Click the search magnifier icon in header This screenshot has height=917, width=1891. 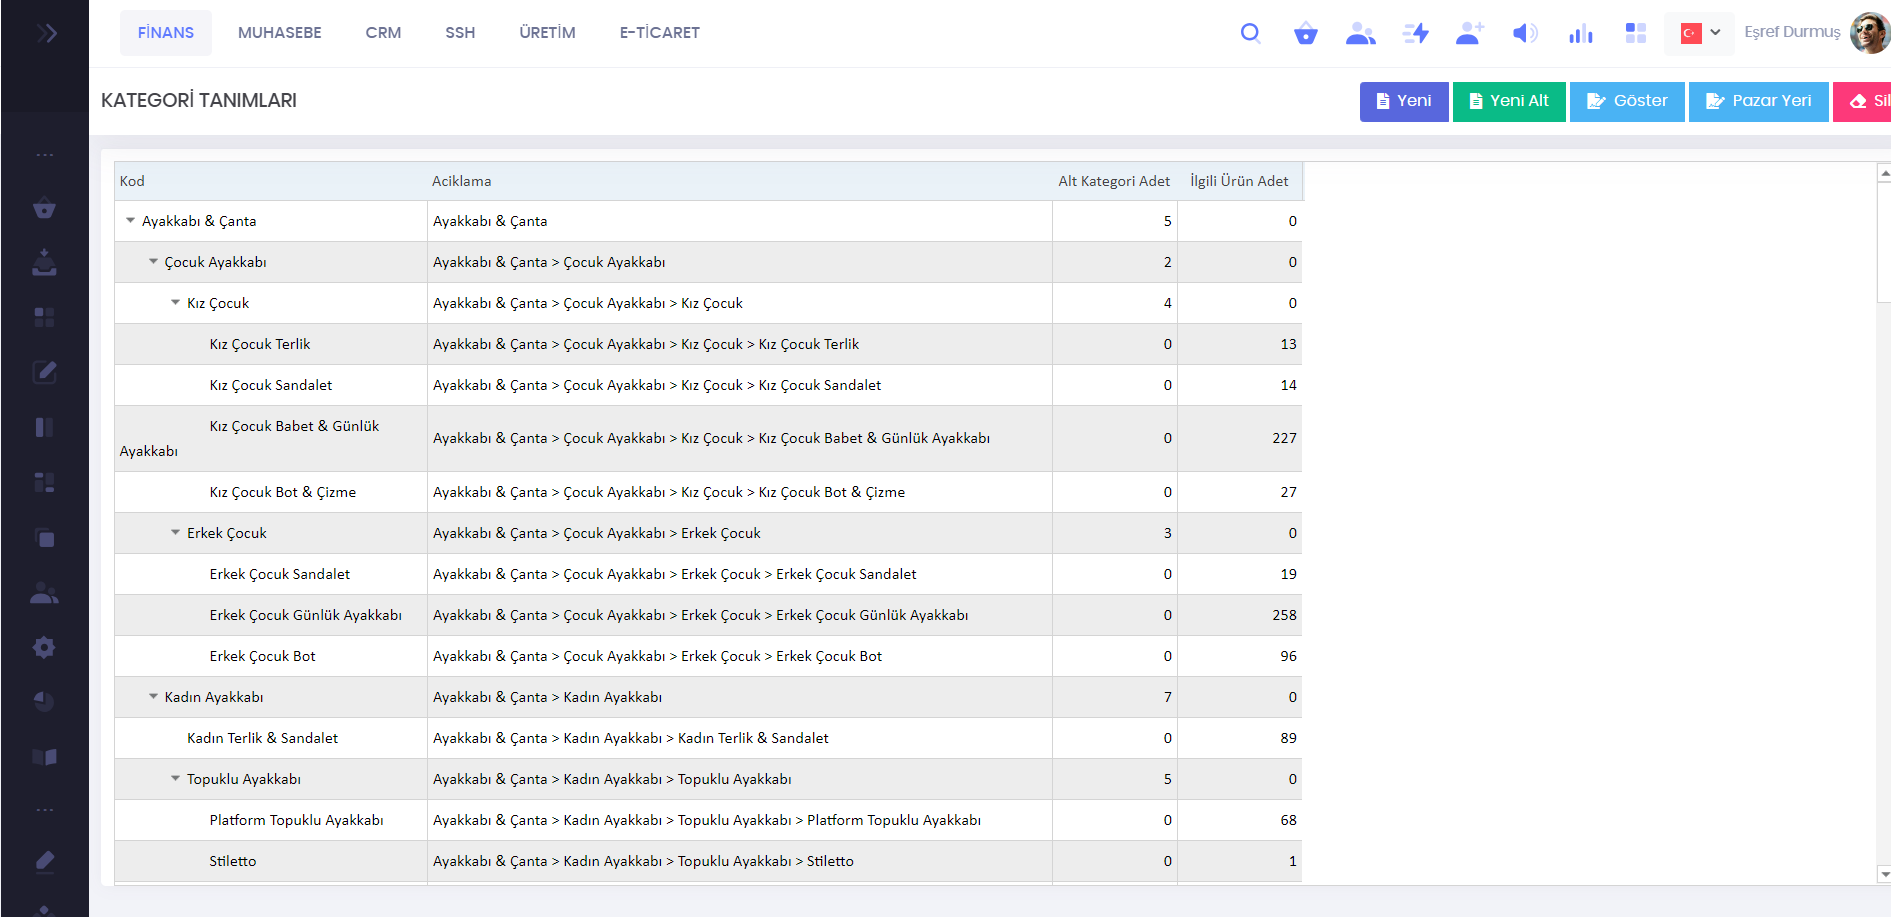point(1250,33)
